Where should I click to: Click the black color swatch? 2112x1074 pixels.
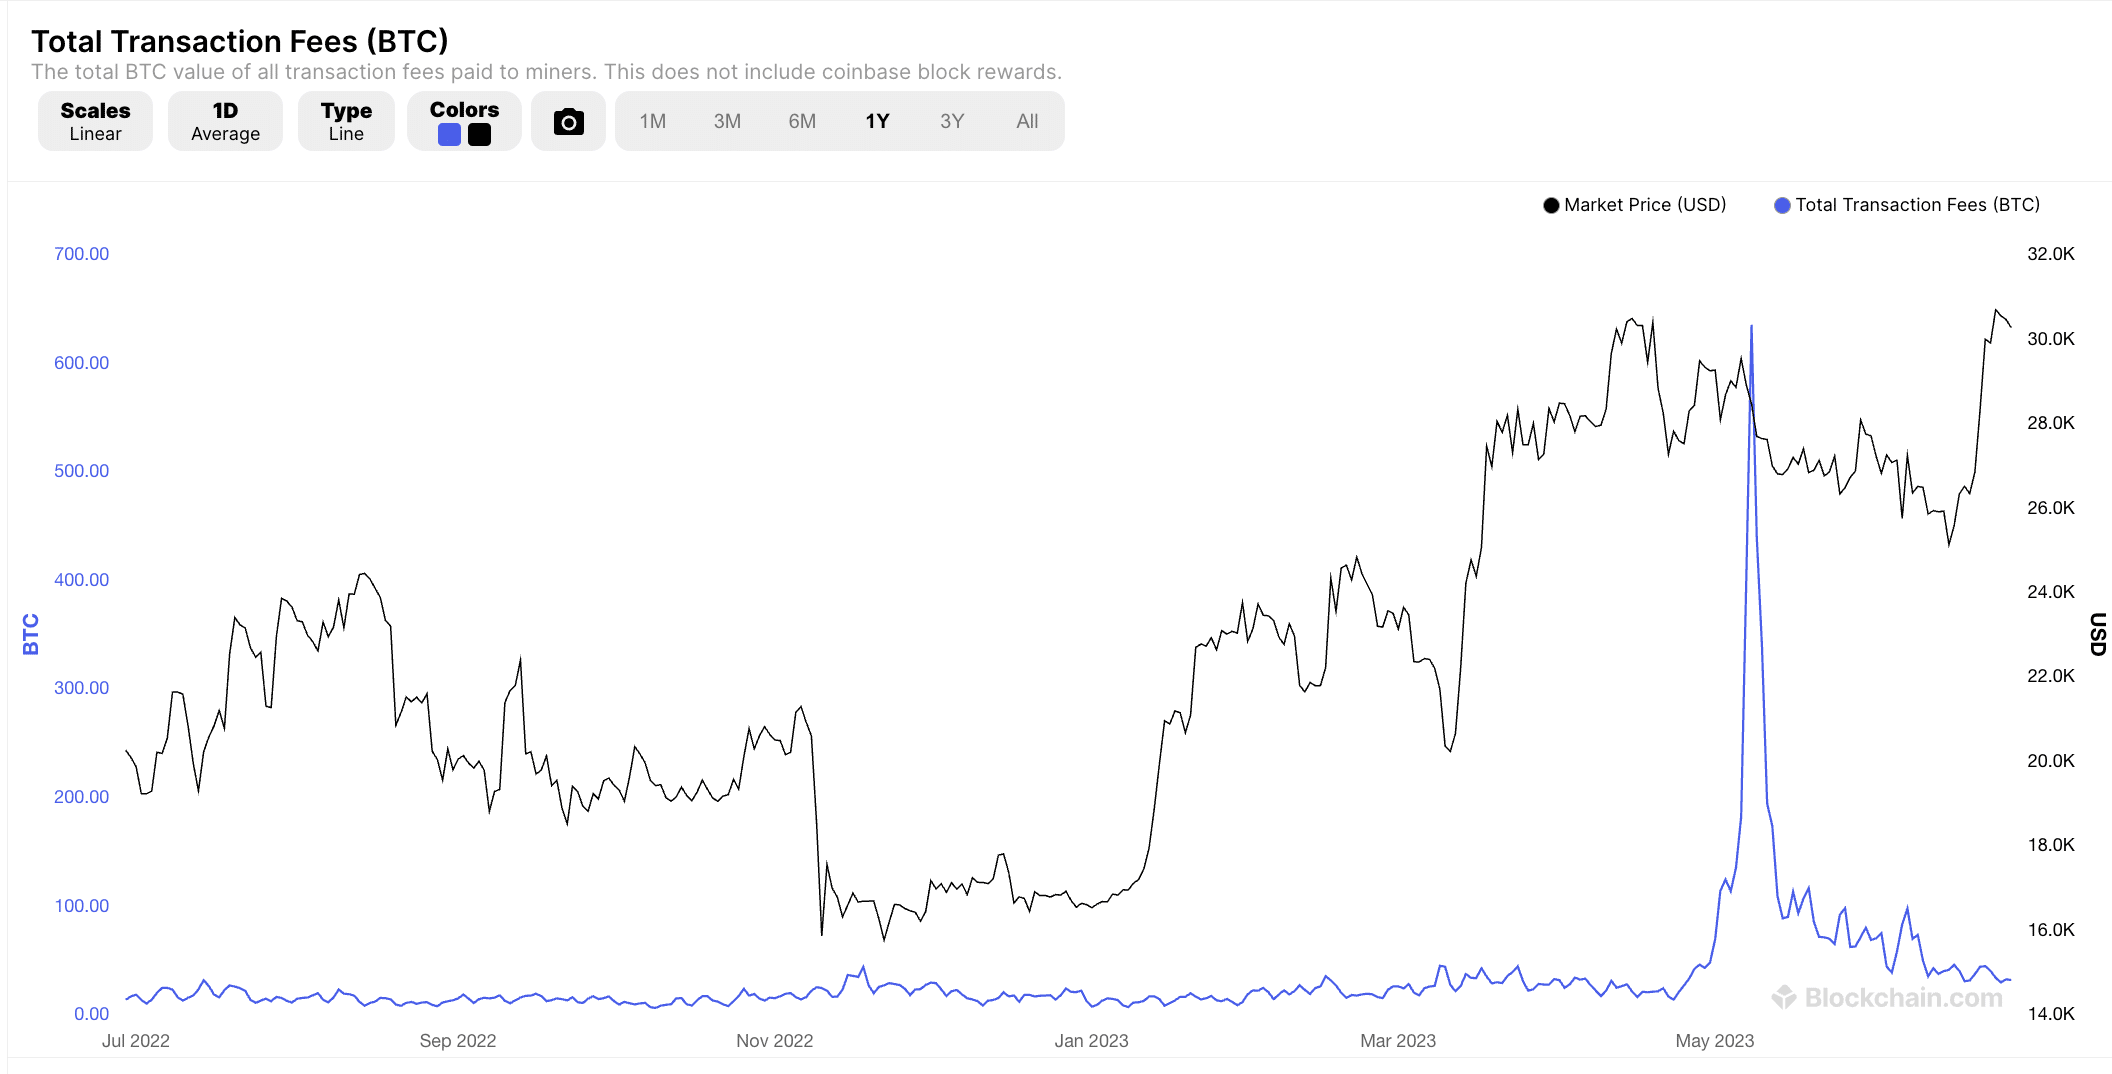480,135
